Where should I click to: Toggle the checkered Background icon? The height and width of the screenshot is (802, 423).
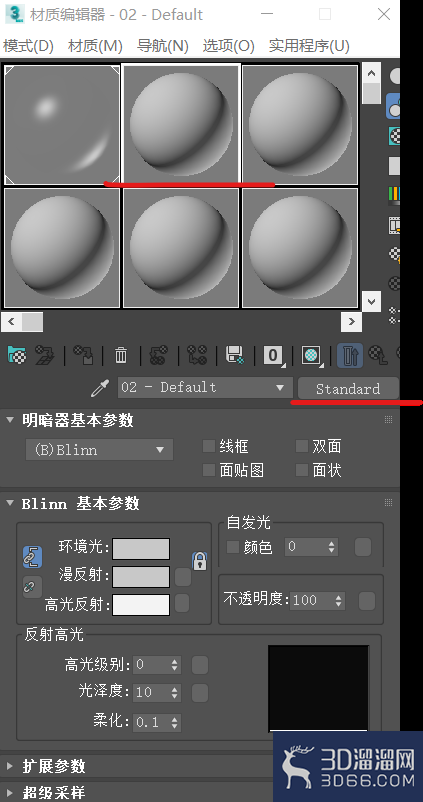pyautogui.click(x=394, y=136)
